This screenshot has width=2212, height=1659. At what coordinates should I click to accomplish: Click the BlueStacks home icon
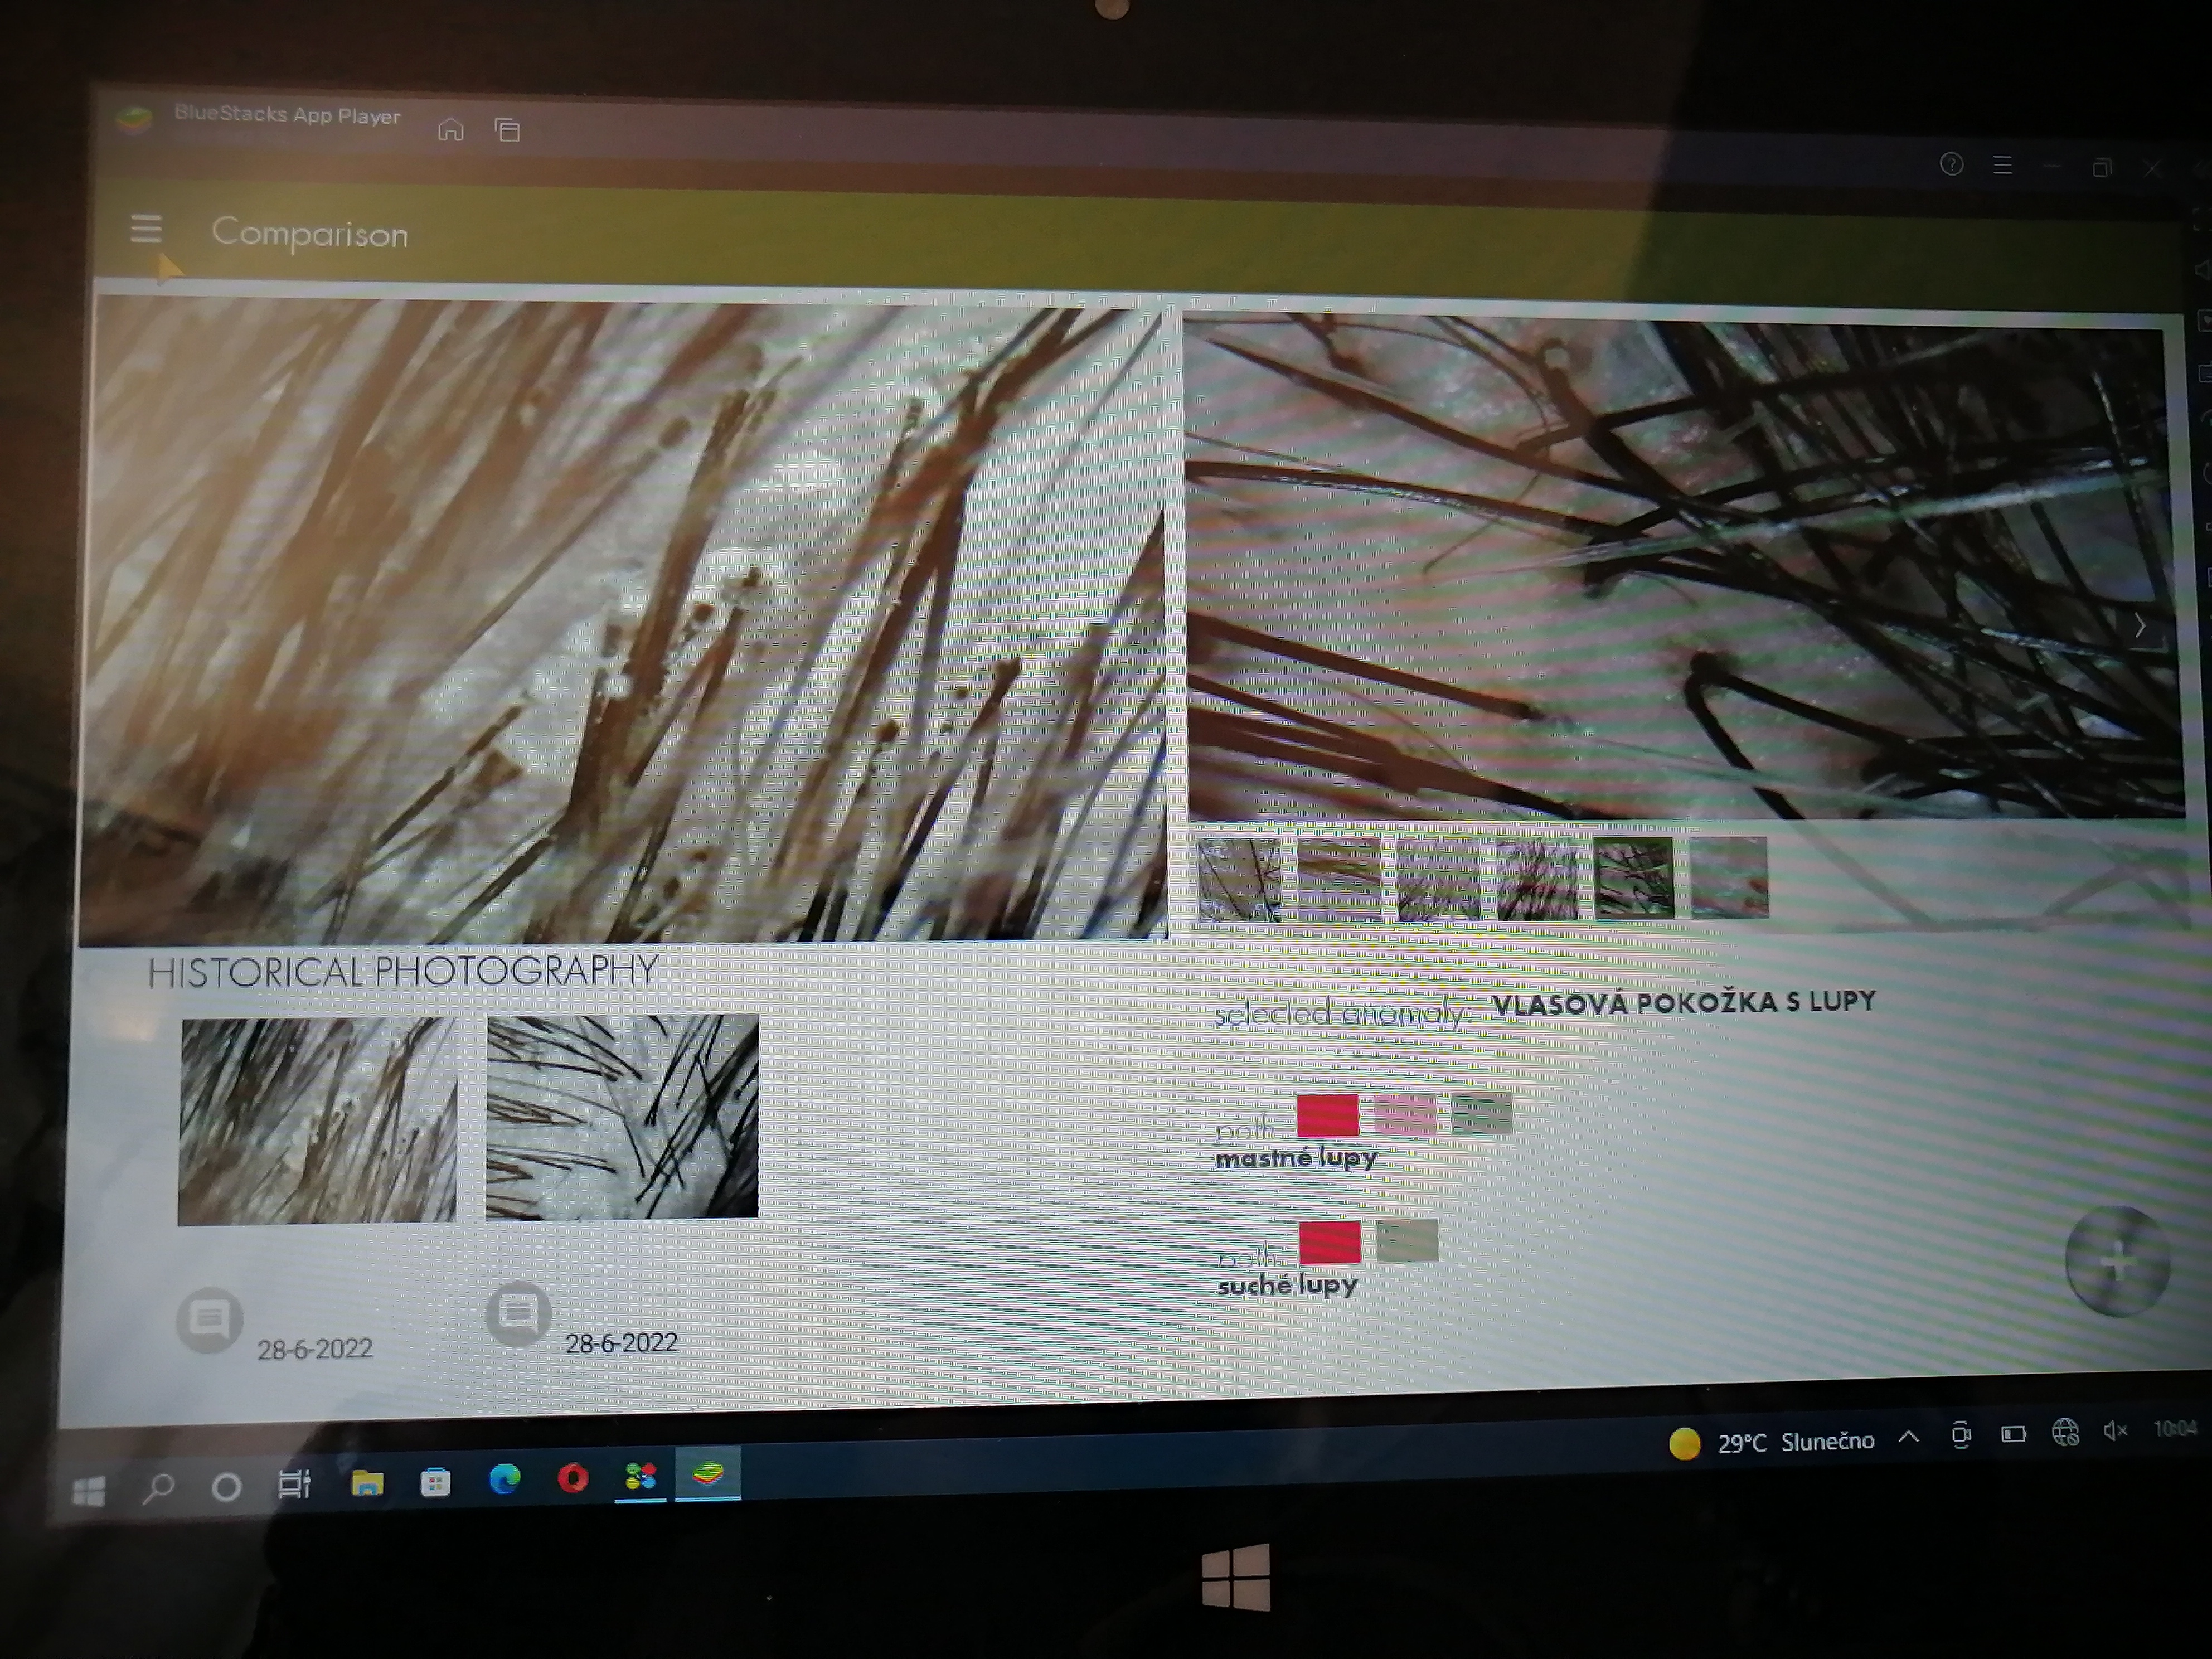[451, 129]
